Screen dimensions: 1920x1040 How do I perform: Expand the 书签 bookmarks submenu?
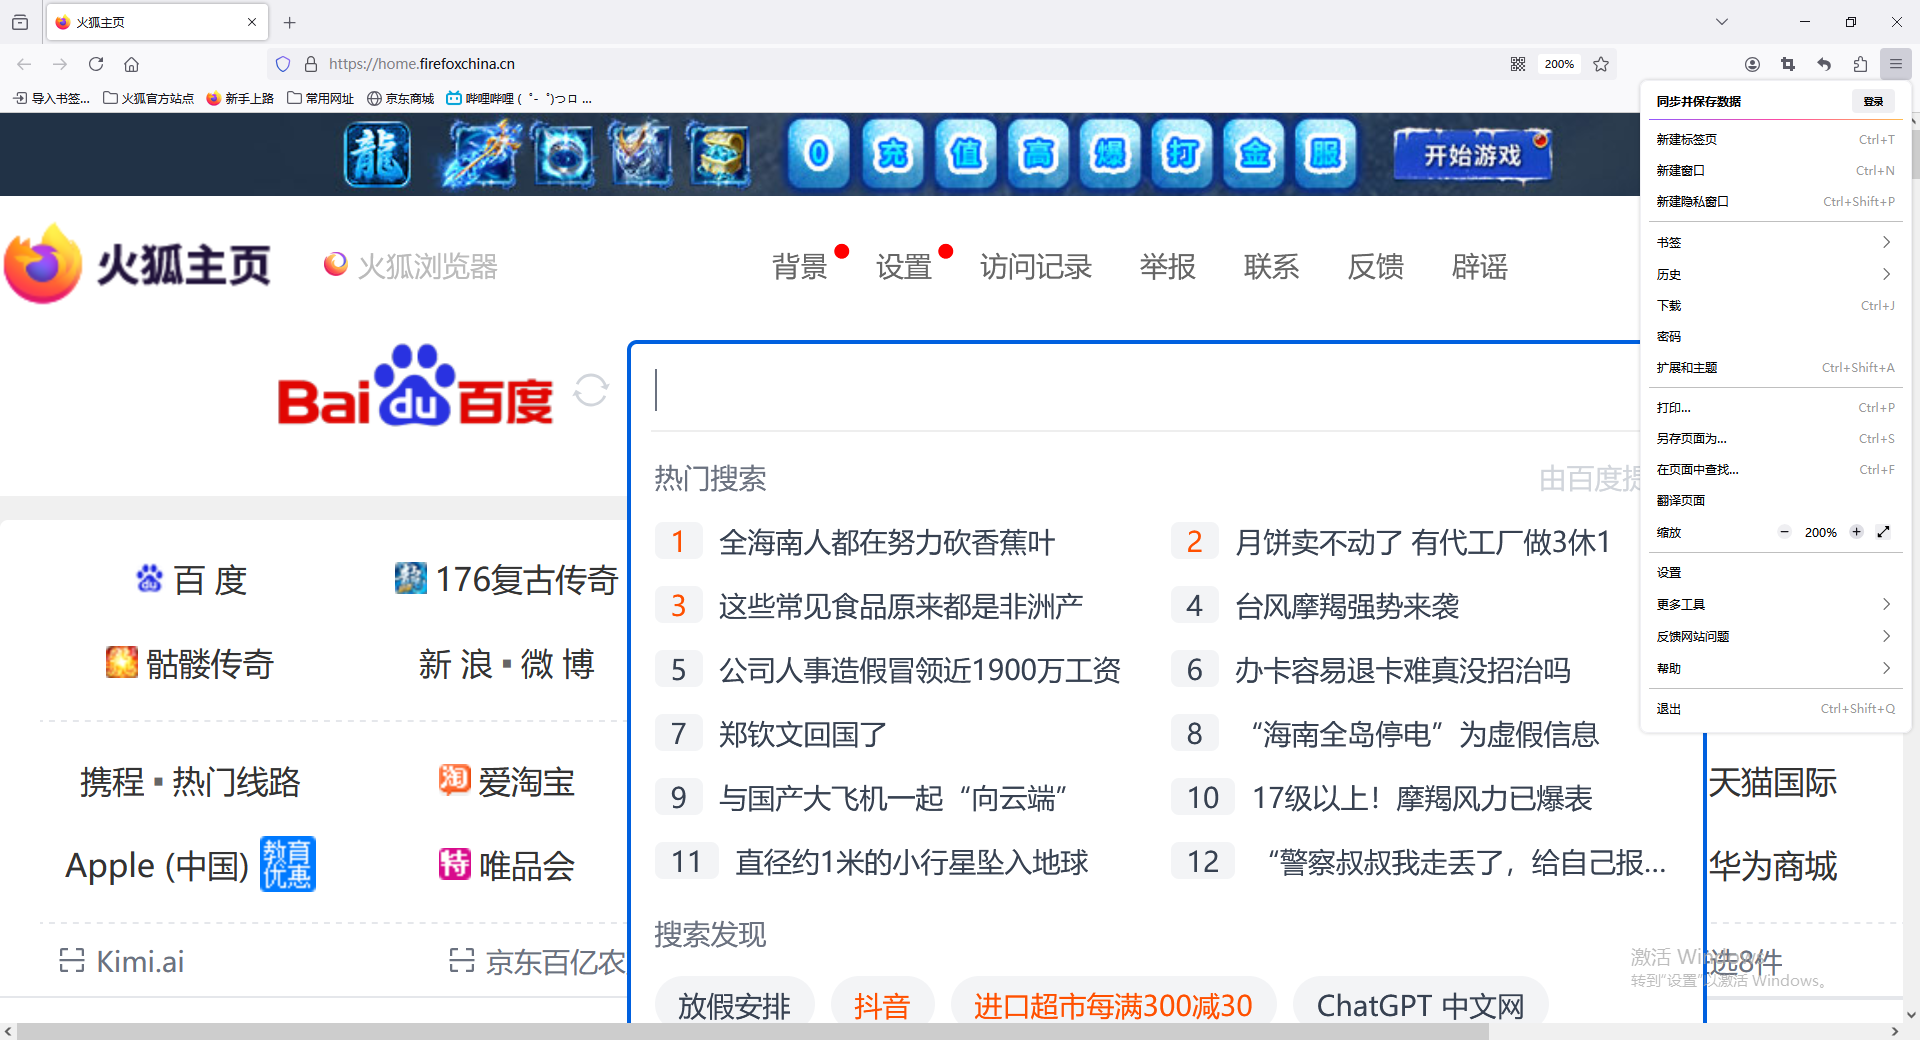click(x=1775, y=242)
